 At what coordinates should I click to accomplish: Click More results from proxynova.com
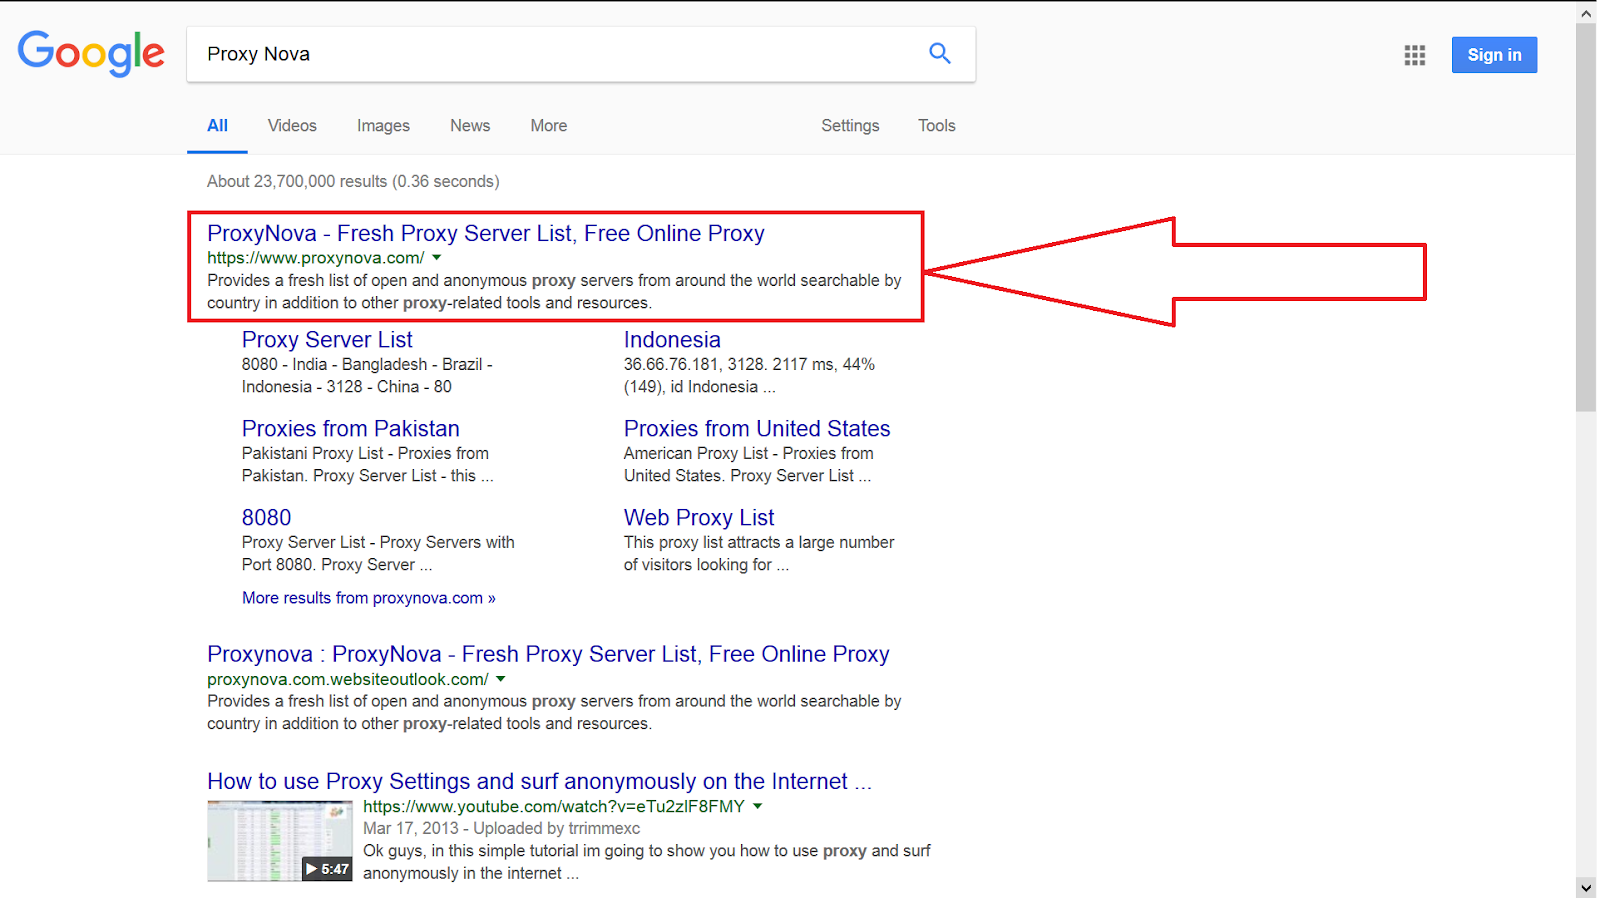pos(369,598)
